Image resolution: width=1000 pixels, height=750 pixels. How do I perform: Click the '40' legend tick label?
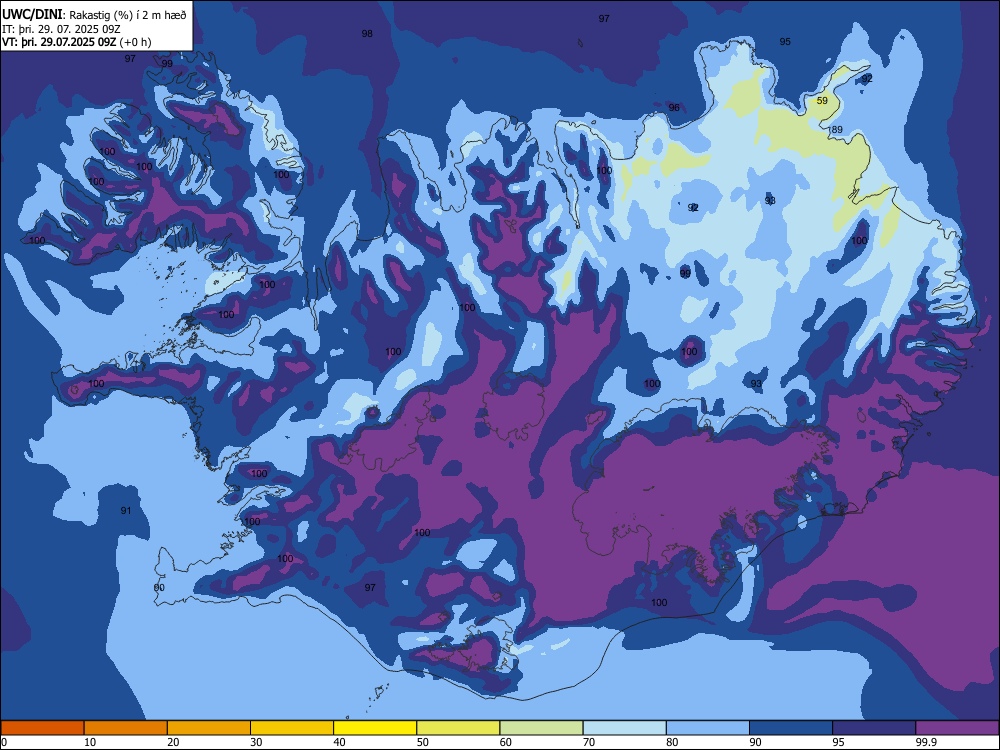pyautogui.click(x=339, y=742)
